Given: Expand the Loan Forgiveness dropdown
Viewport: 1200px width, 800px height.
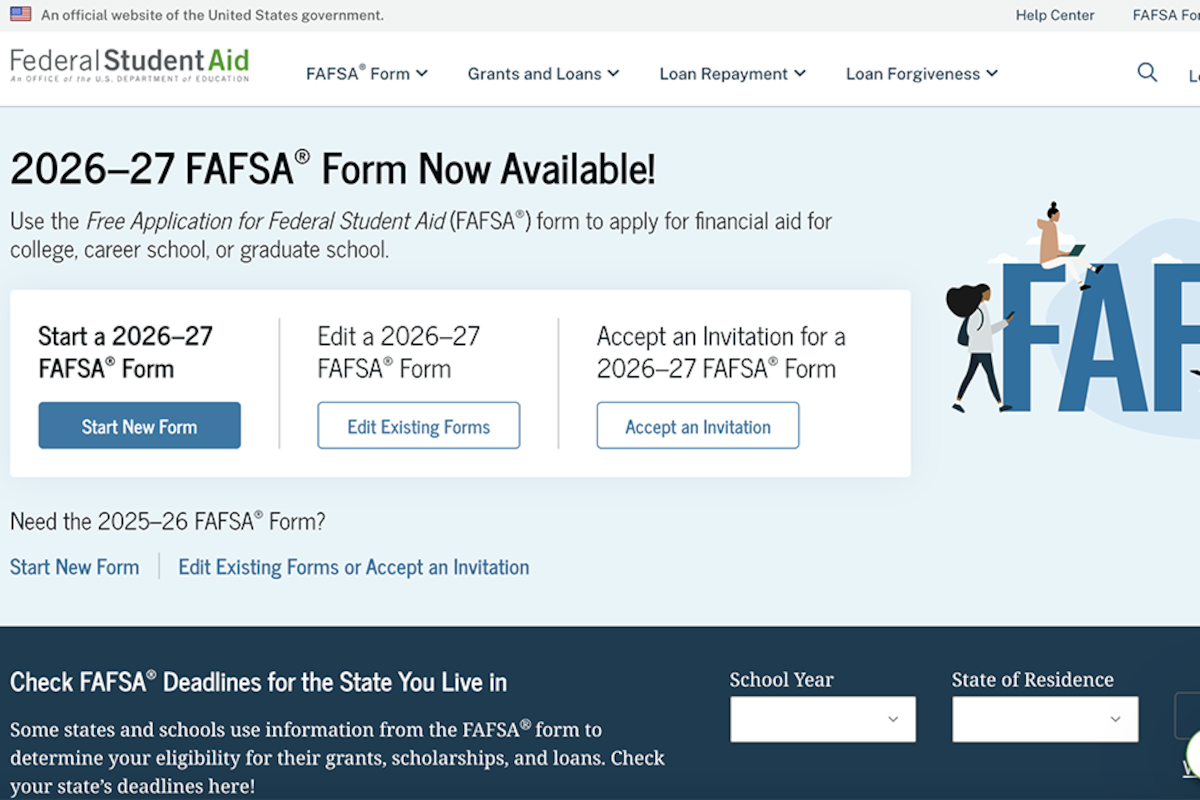Looking at the screenshot, I should 920,73.
